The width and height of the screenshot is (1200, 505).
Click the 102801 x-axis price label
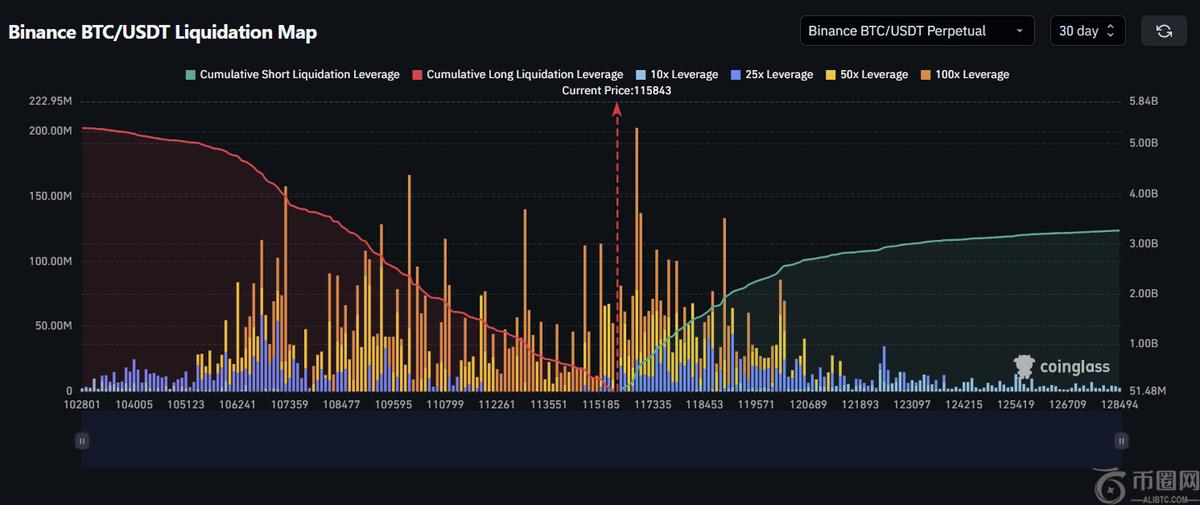(82, 405)
